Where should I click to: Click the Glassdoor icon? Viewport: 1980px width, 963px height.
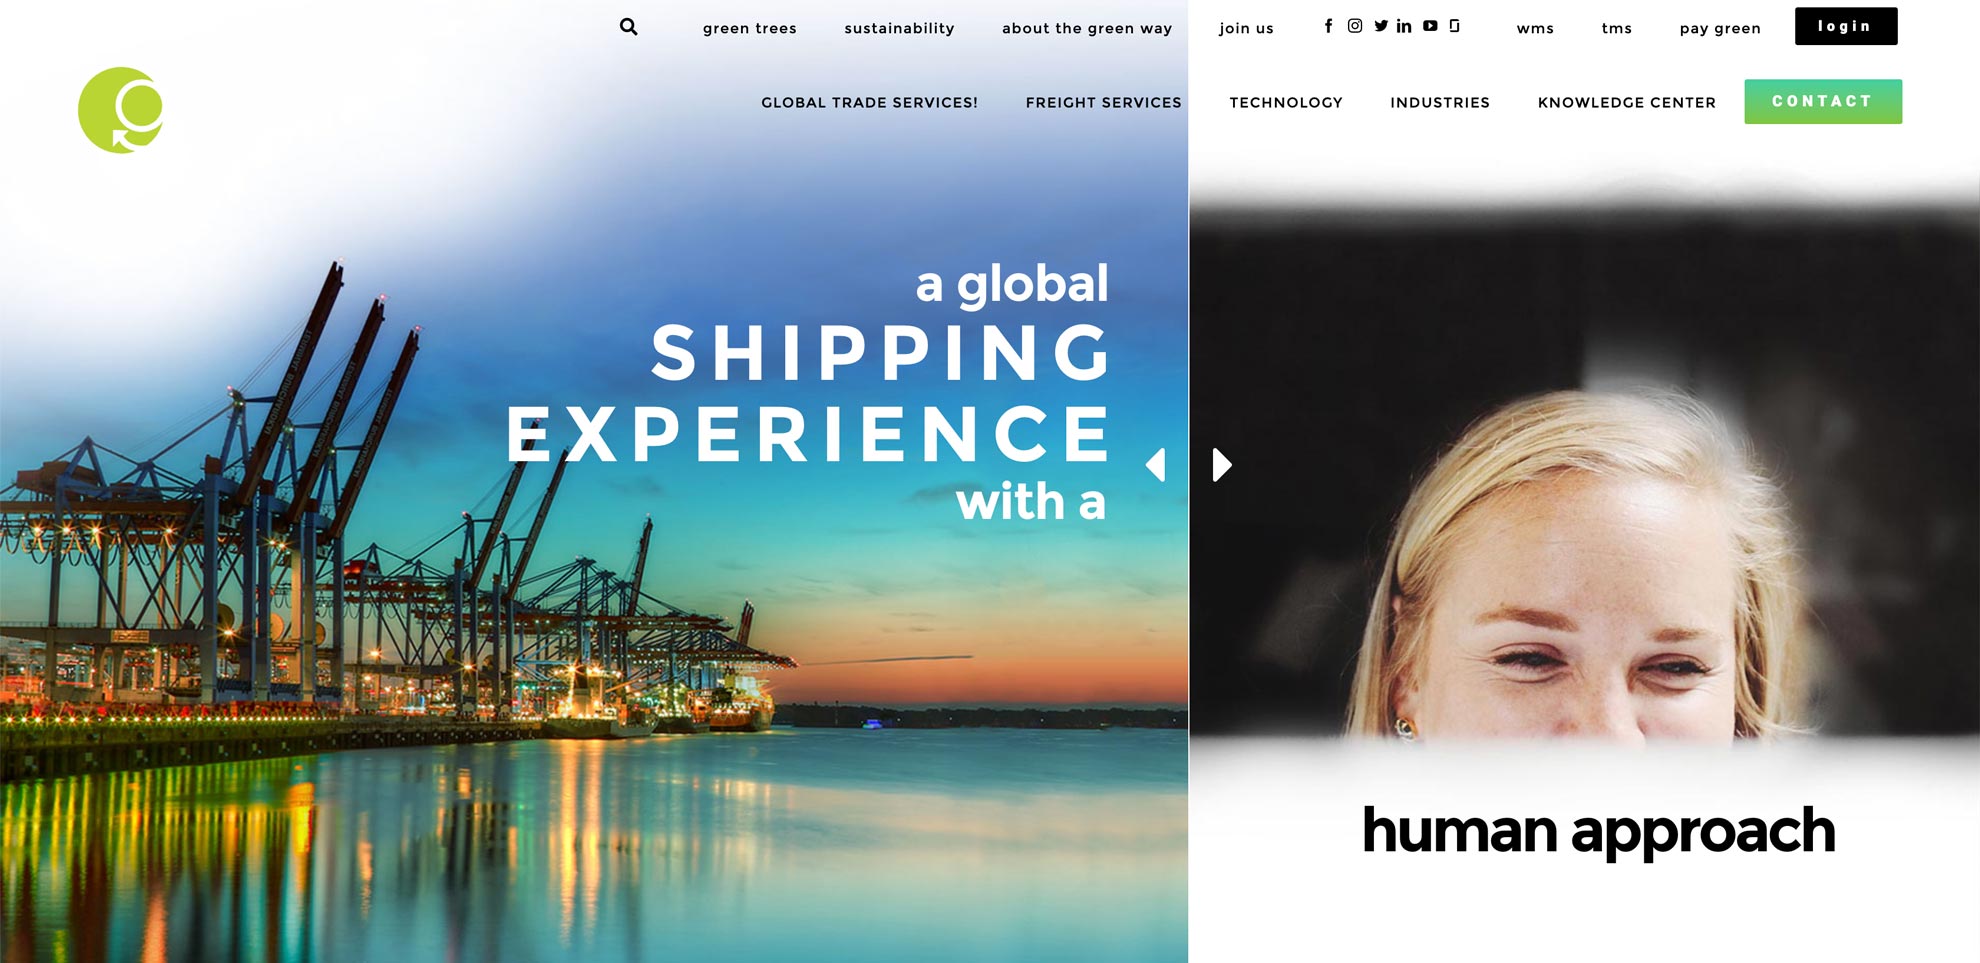(1455, 26)
